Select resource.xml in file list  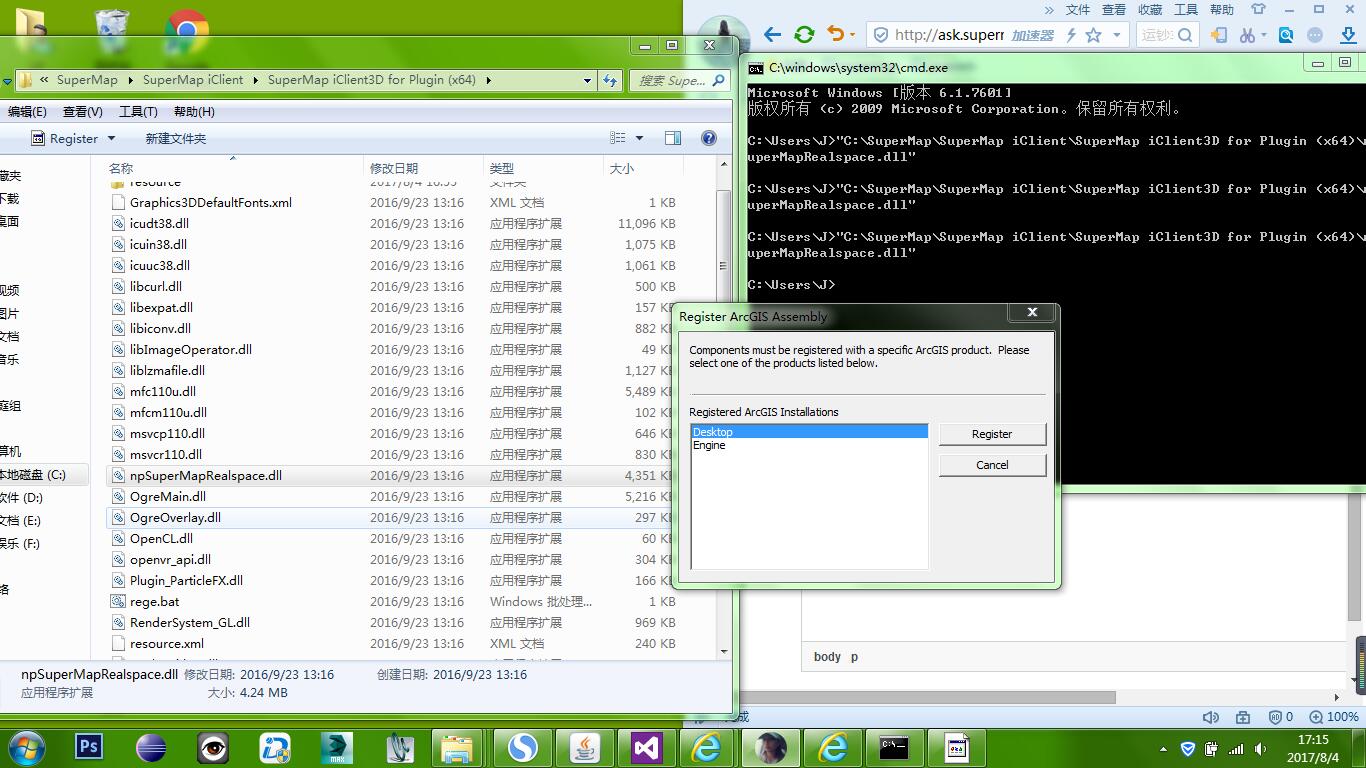pyautogui.click(x=167, y=644)
